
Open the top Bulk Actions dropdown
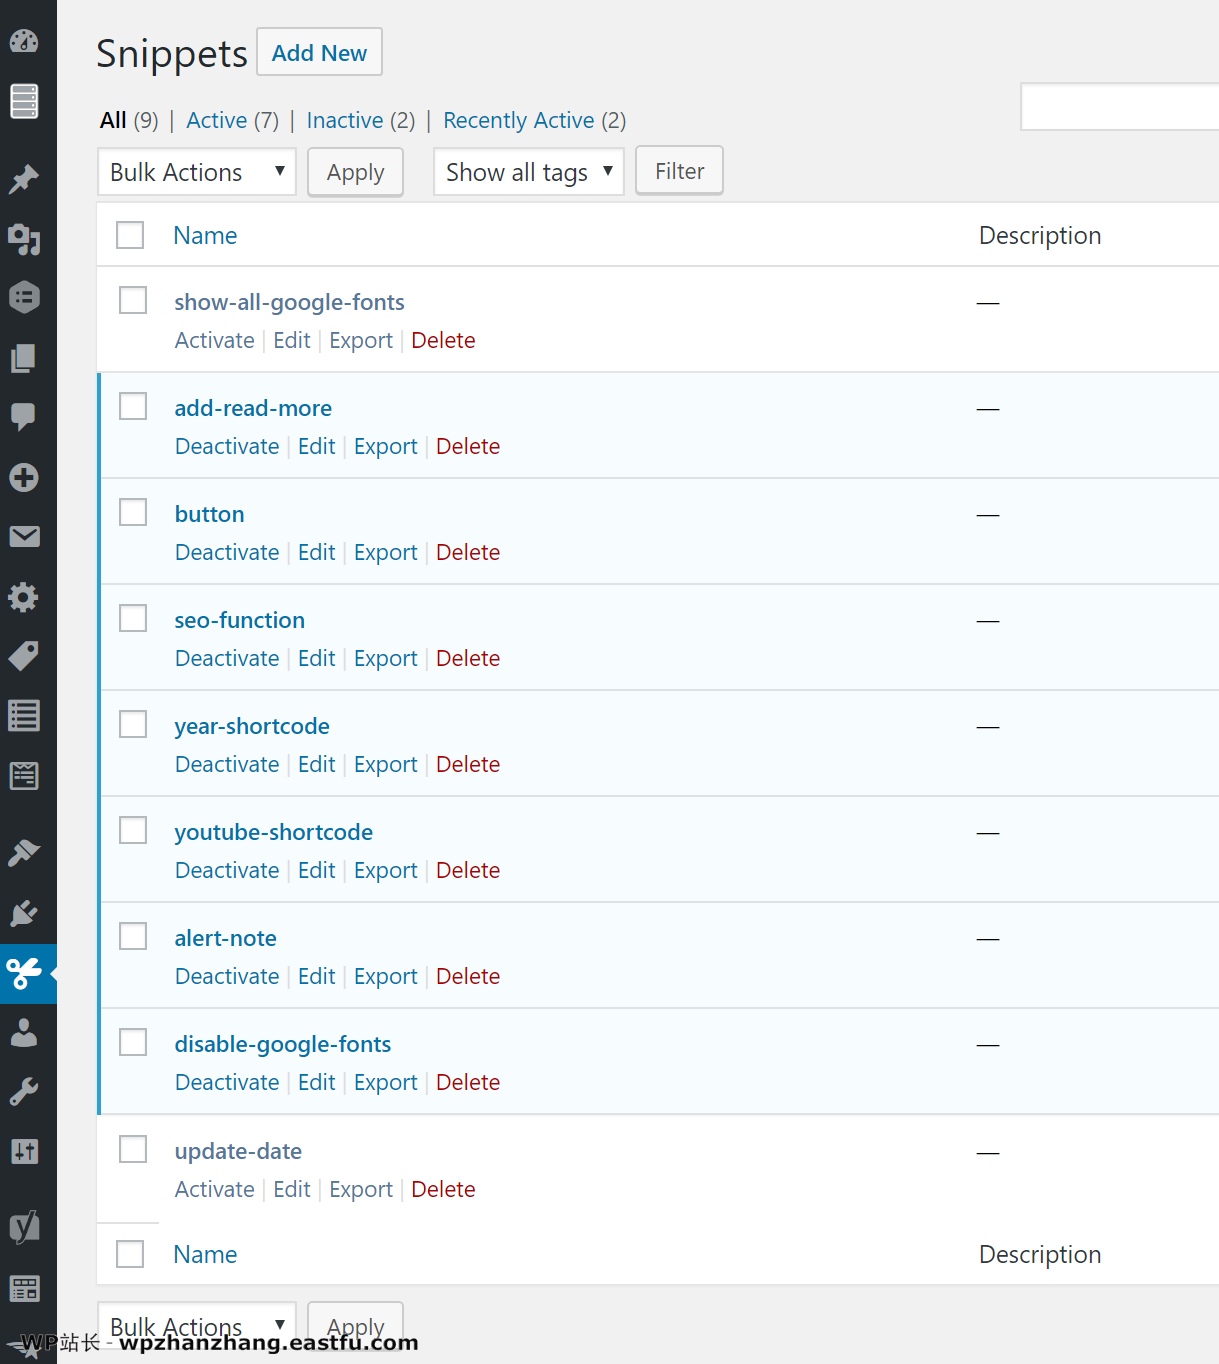197,172
